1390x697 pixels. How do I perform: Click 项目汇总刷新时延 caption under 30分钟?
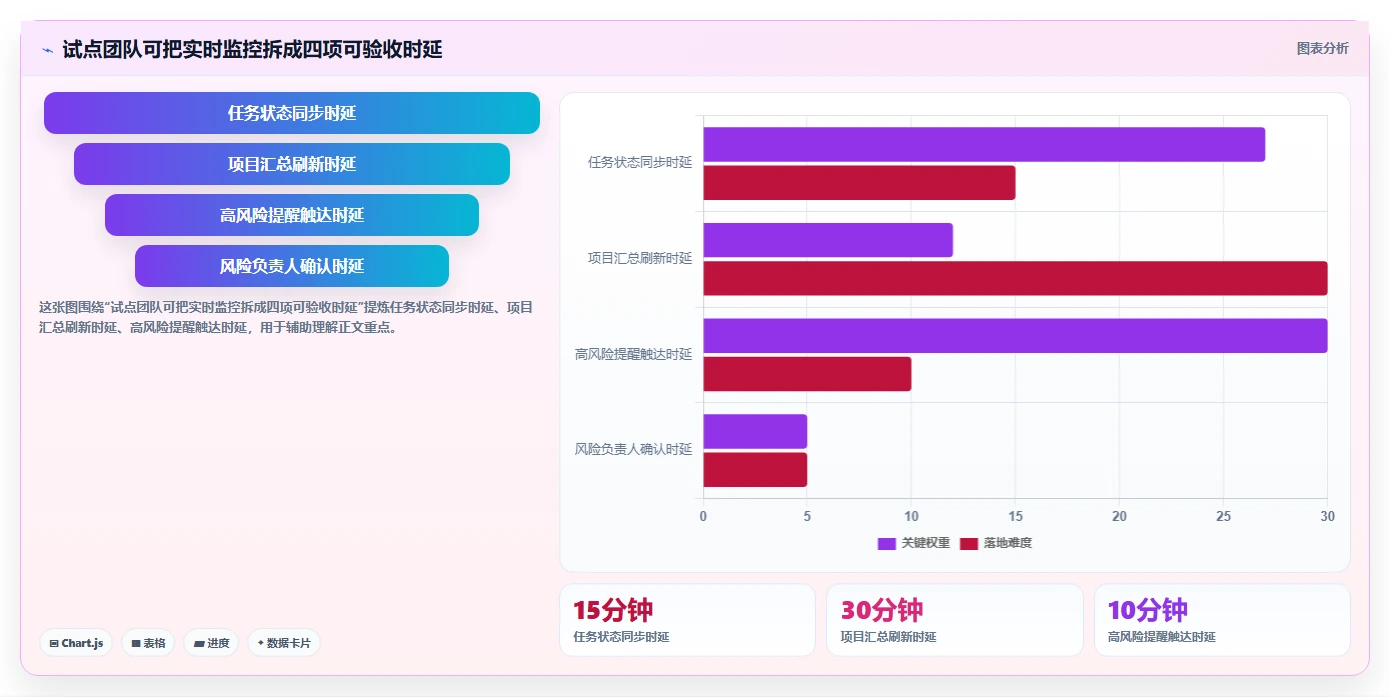(x=888, y=637)
